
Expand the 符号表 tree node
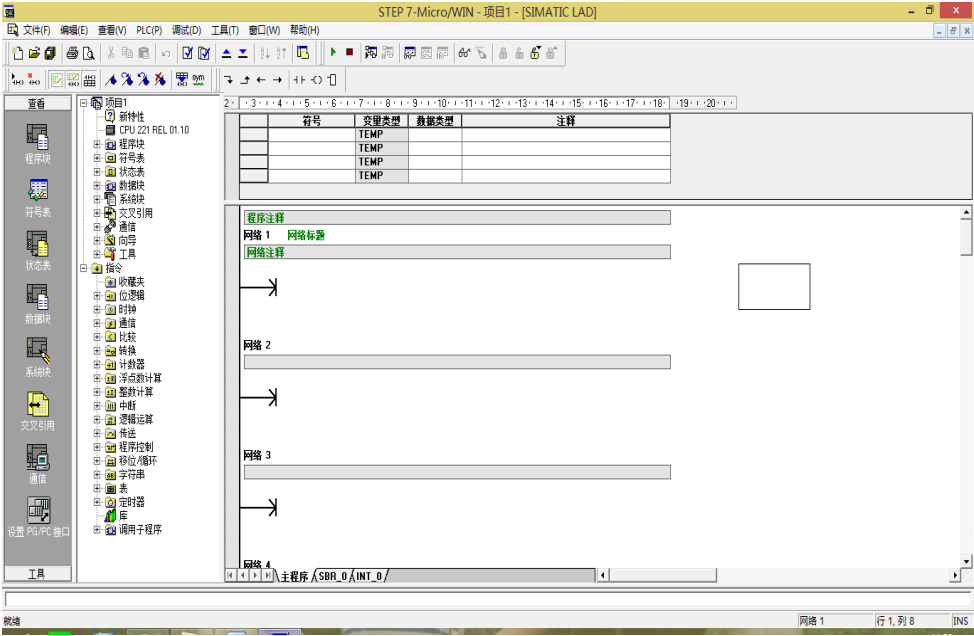click(x=97, y=158)
